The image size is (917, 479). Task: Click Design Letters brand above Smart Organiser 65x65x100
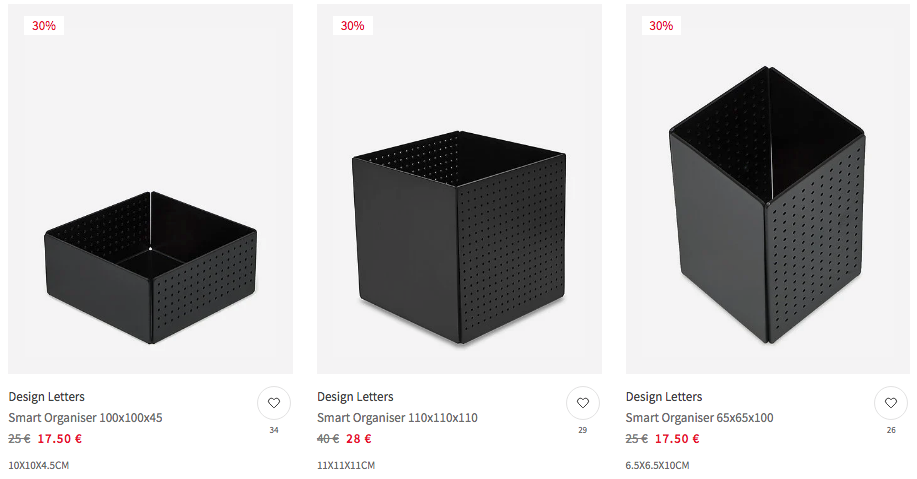click(x=664, y=397)
